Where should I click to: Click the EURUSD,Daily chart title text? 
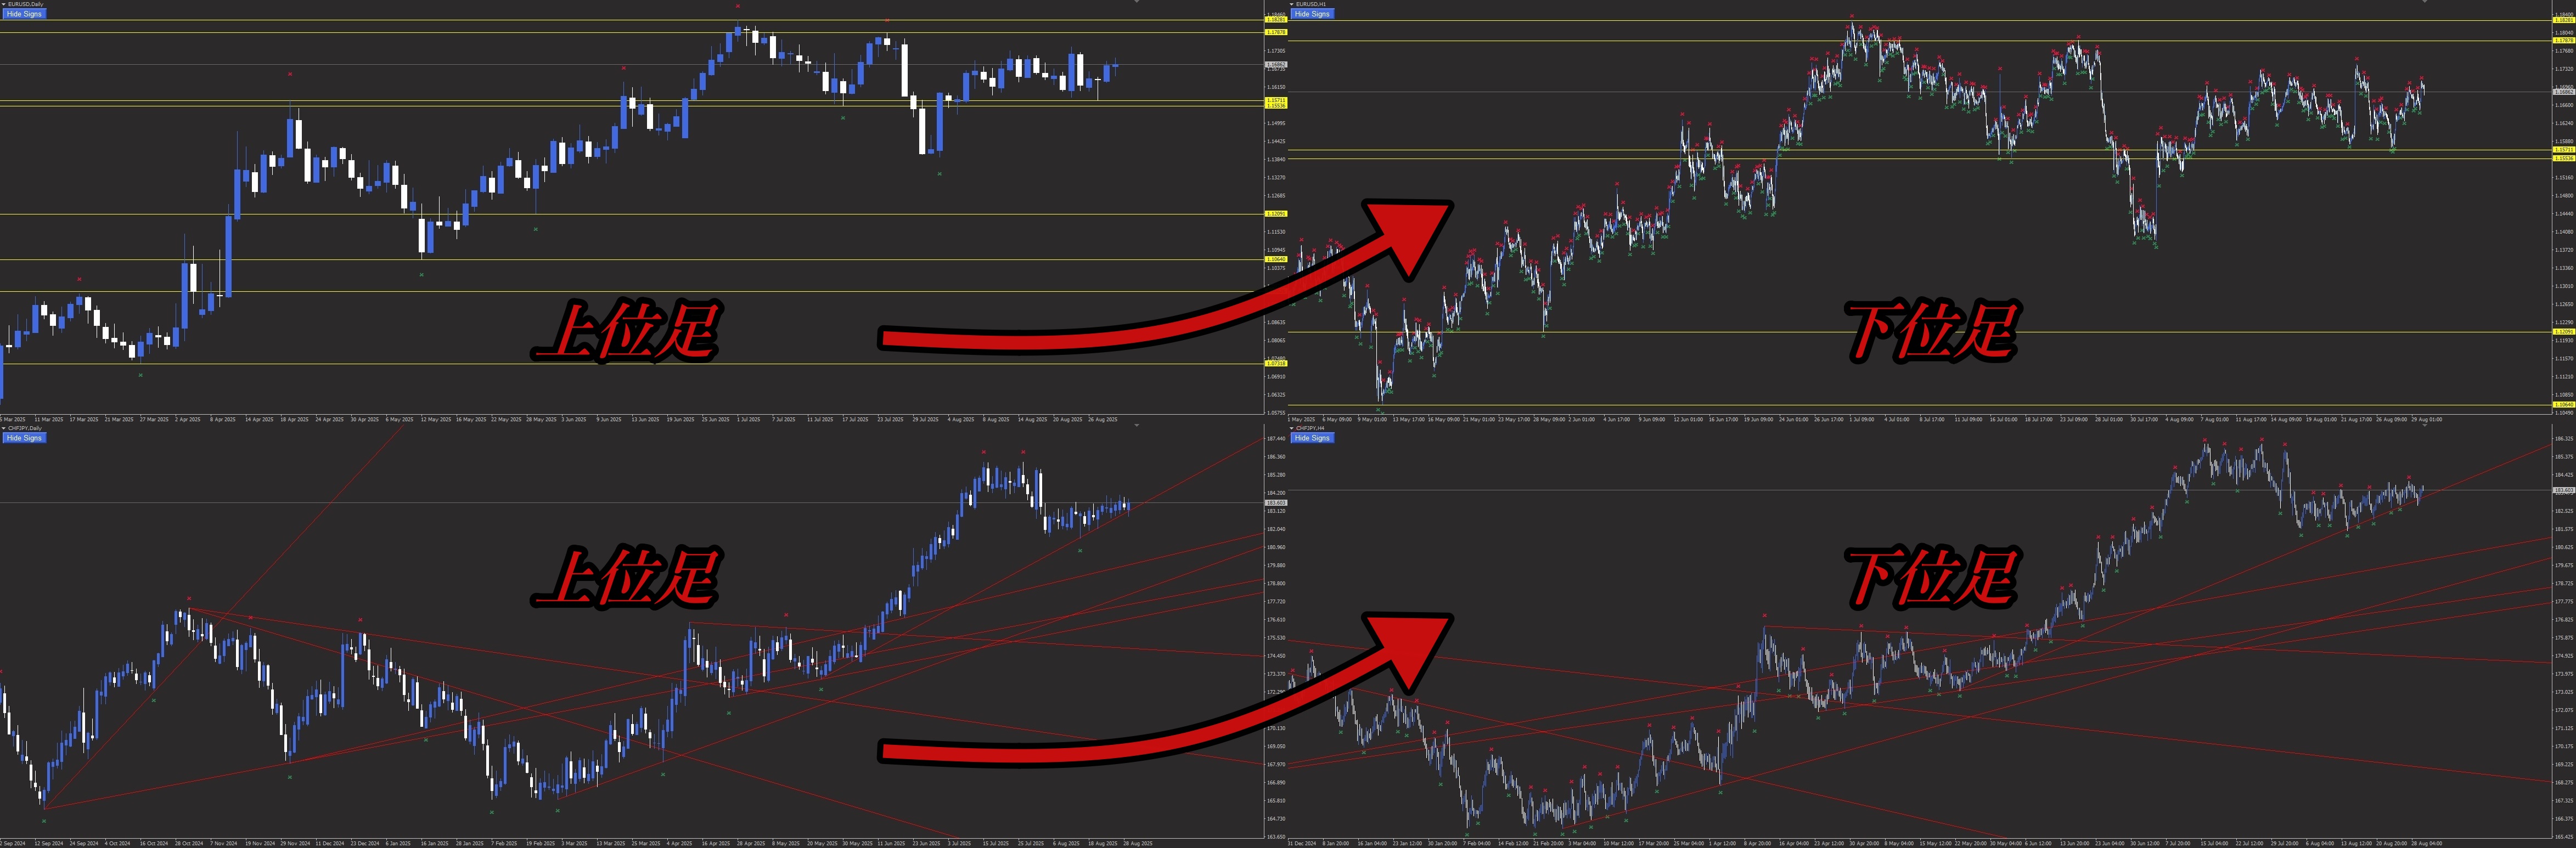pos(26,4)
